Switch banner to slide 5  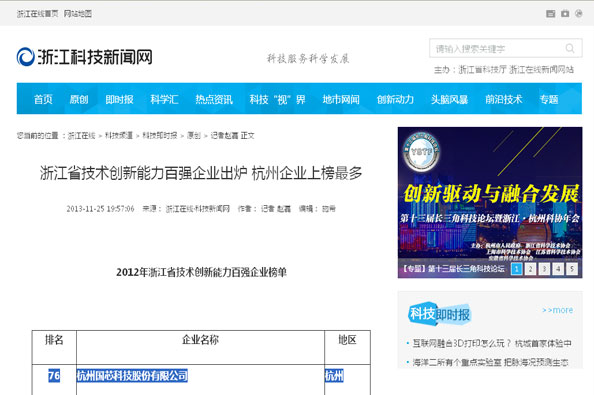pos(572,269)
